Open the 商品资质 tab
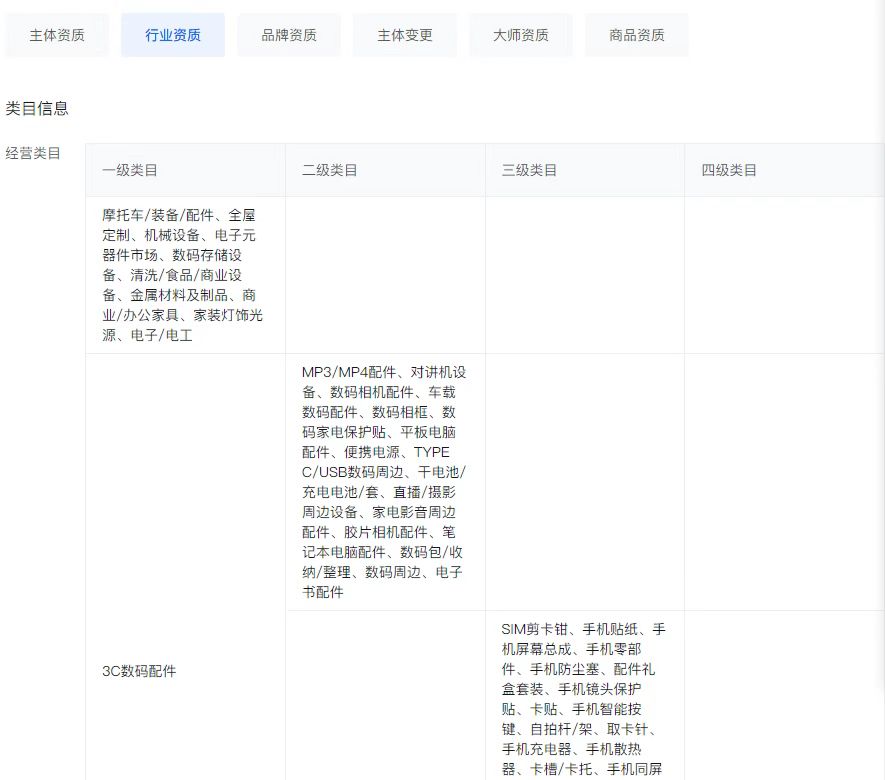Image resolution: width=885 pixels, height=780 pixels. tap(637, 35)
